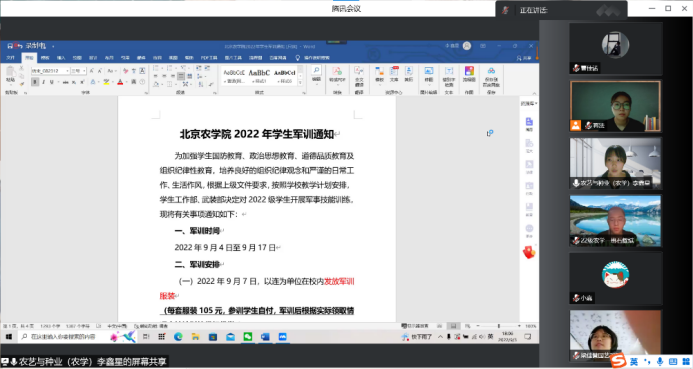The height and width of the screenshot is (369, 693).
Task: Click the show paragraph marks icon
Action: tap(211, 84)
